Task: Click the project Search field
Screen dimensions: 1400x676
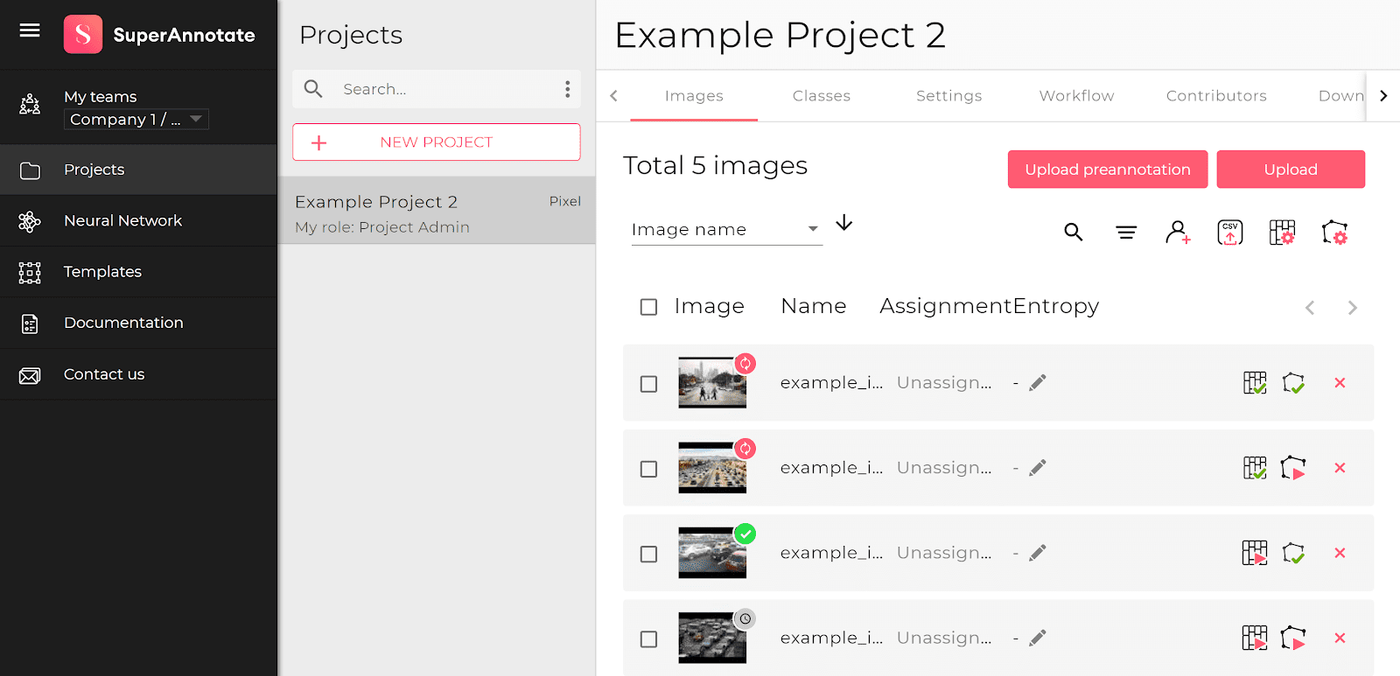Action: (x=436, y=89)
